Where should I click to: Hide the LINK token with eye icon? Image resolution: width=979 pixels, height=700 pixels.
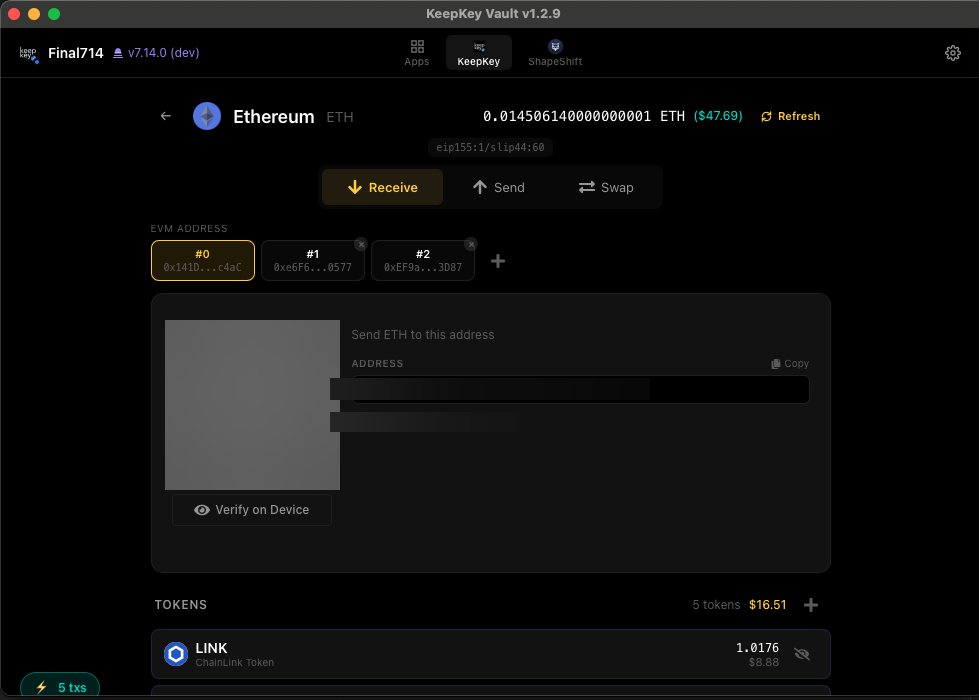click(801, 654)
